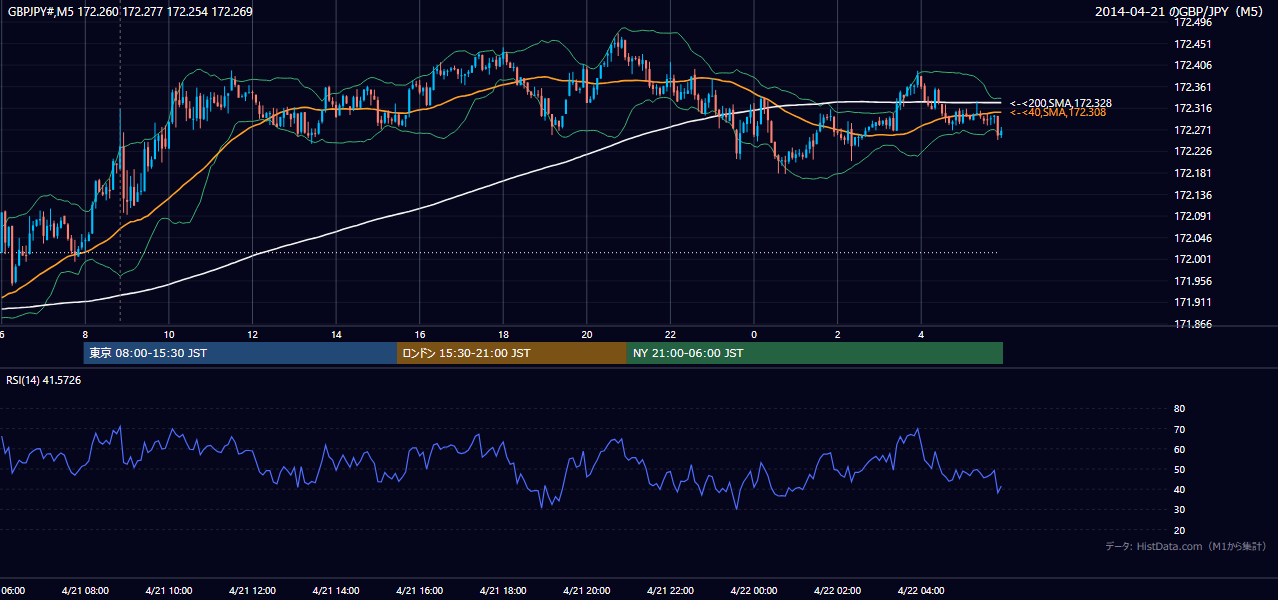Click price axis value 172.046
1278x600 pixels.
[x=1194, y=238]
